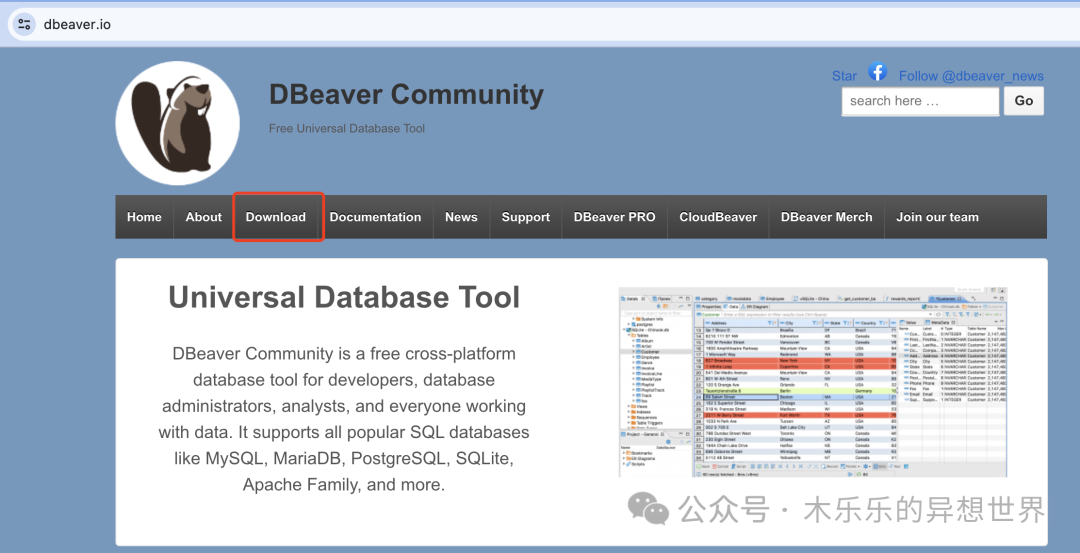Open the DBeaver PRO menu item

pyautogui.click(x=614, y=217)
